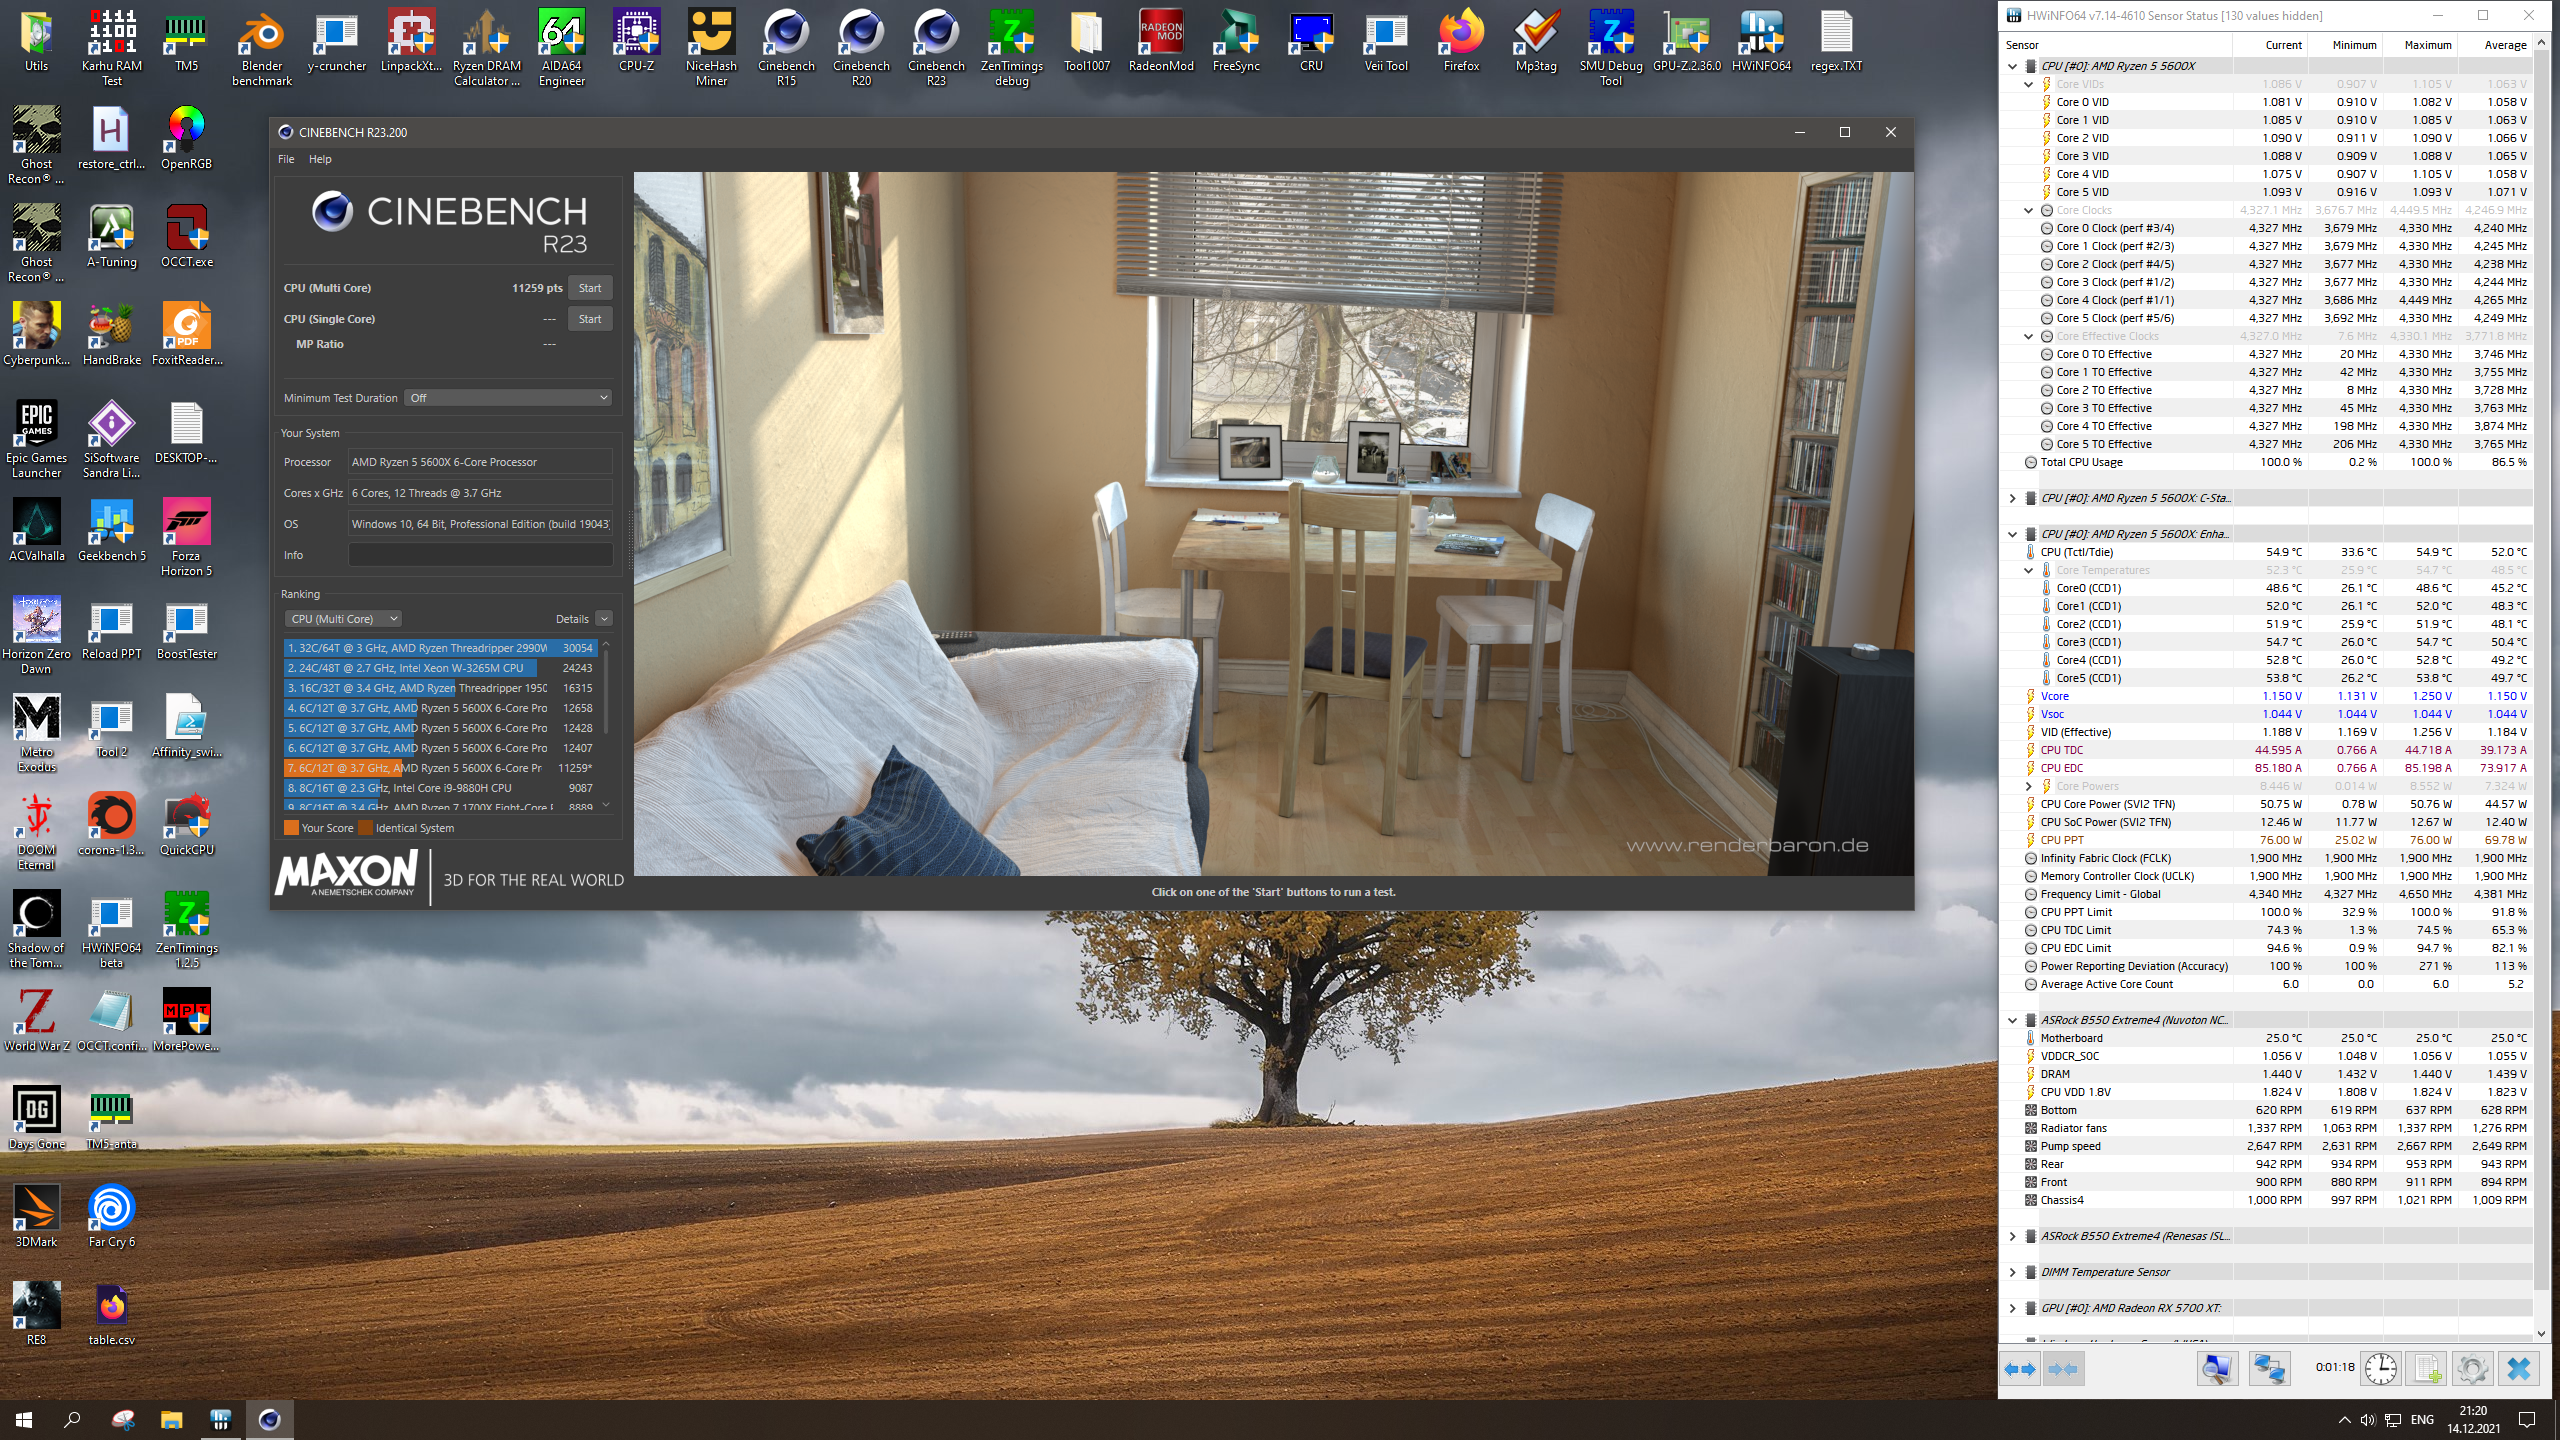The image size is (2560, 1440).
Task: Start the CPU (Multi Core) test
Action: tap(590, 288)
